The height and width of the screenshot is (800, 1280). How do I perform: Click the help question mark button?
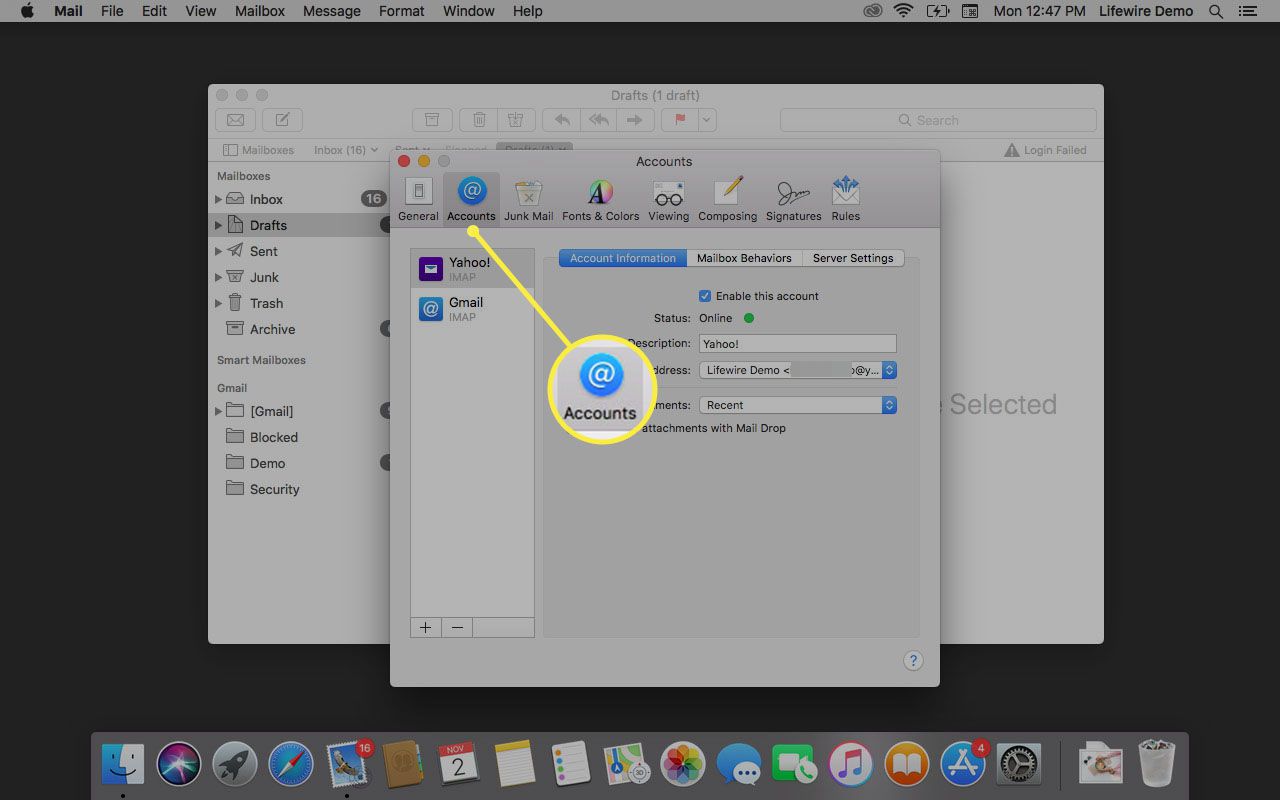913,660
